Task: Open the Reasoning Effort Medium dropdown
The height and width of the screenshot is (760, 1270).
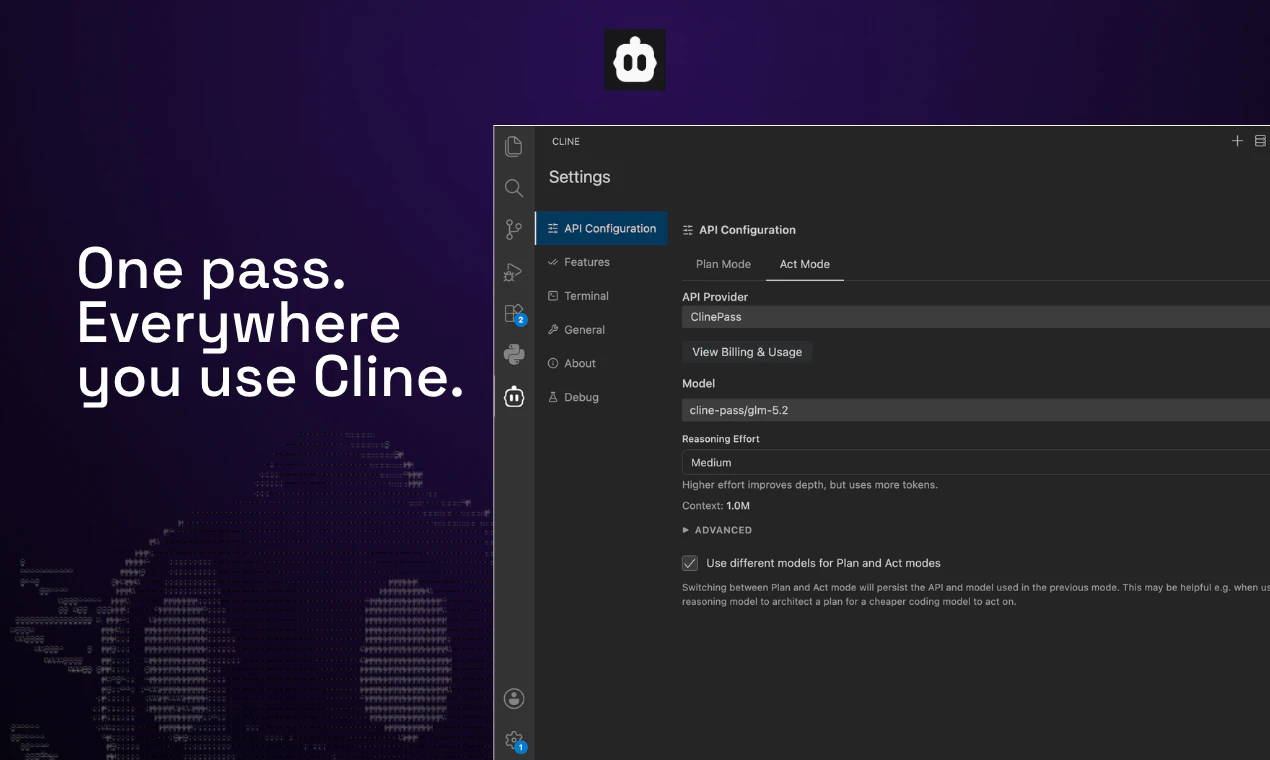Action: (976, 462)
